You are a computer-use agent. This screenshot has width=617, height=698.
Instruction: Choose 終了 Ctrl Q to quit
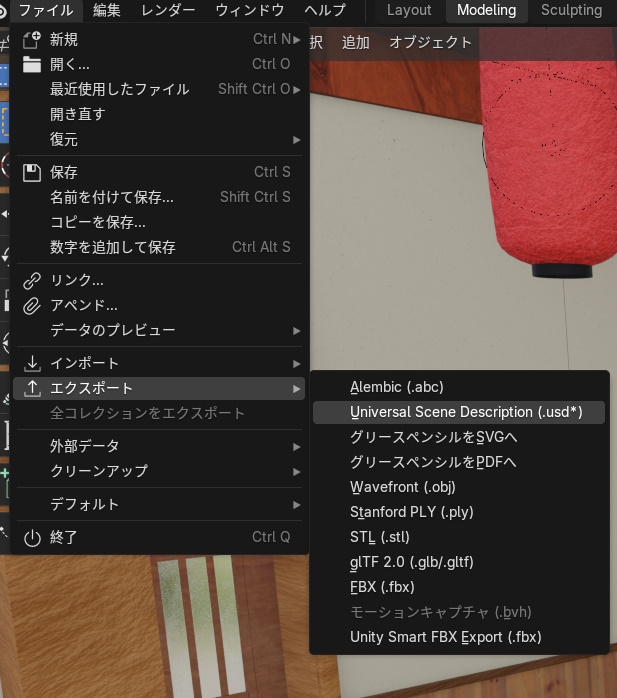(159, 538)
